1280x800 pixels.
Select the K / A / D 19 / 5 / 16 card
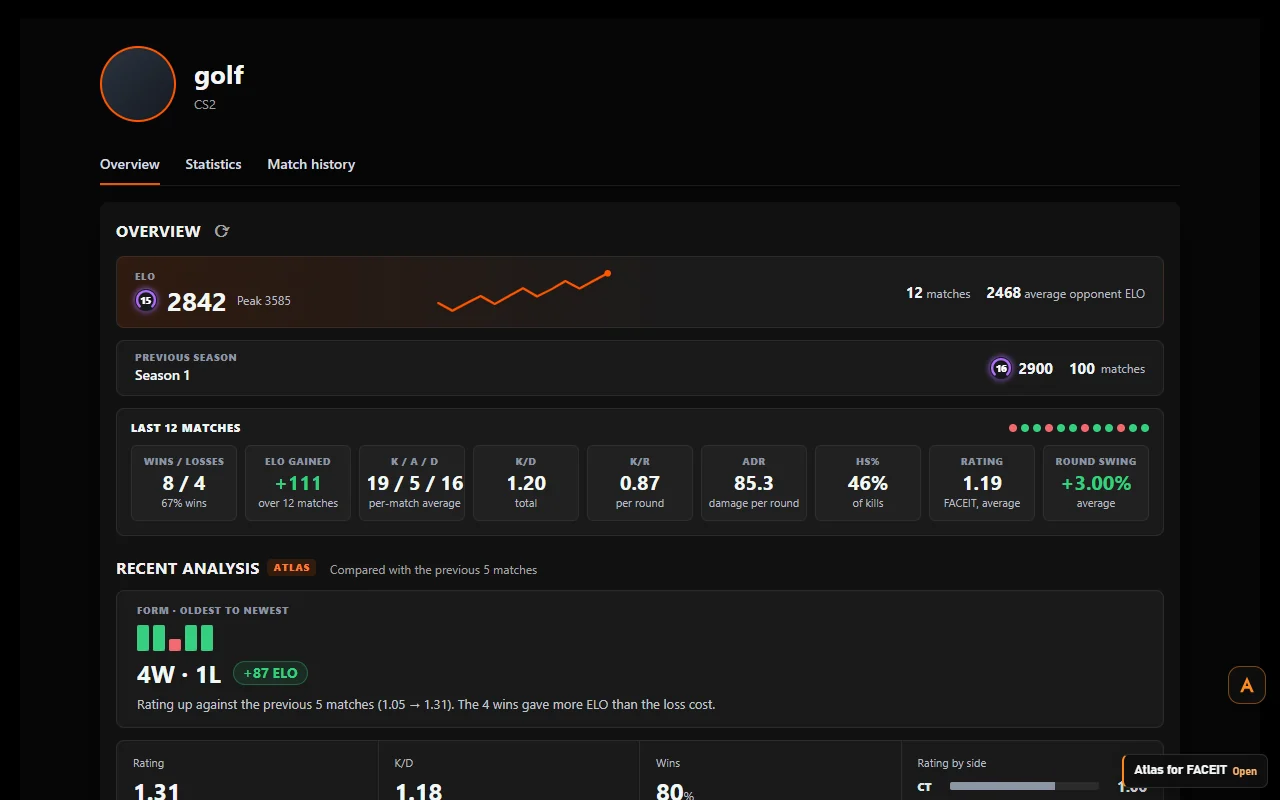412,483
